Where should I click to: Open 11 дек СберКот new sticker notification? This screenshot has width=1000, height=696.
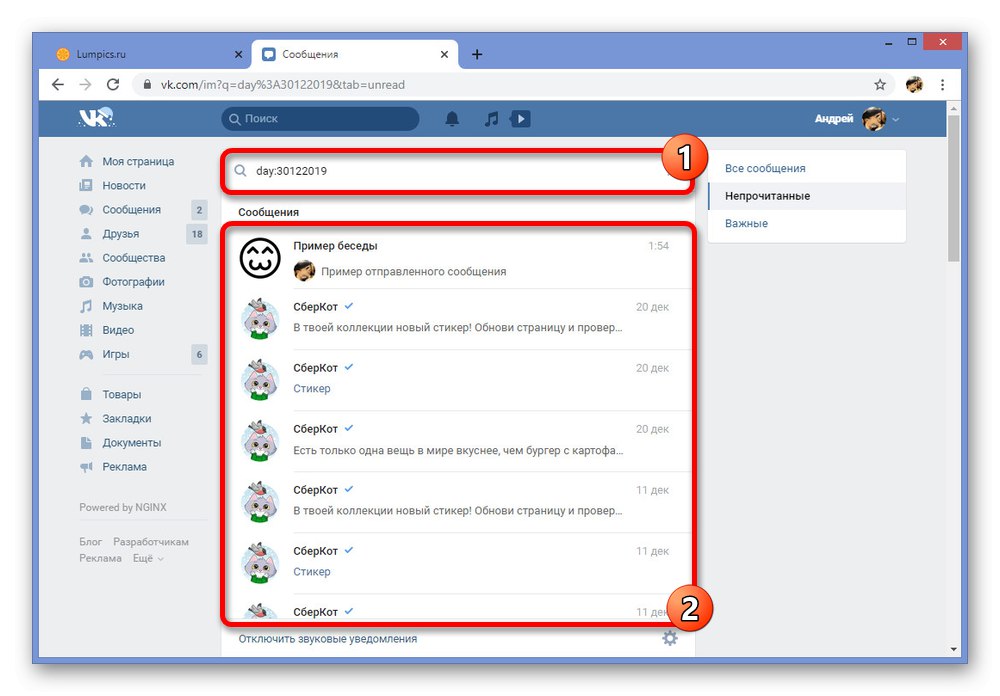[x=457, y=502]
